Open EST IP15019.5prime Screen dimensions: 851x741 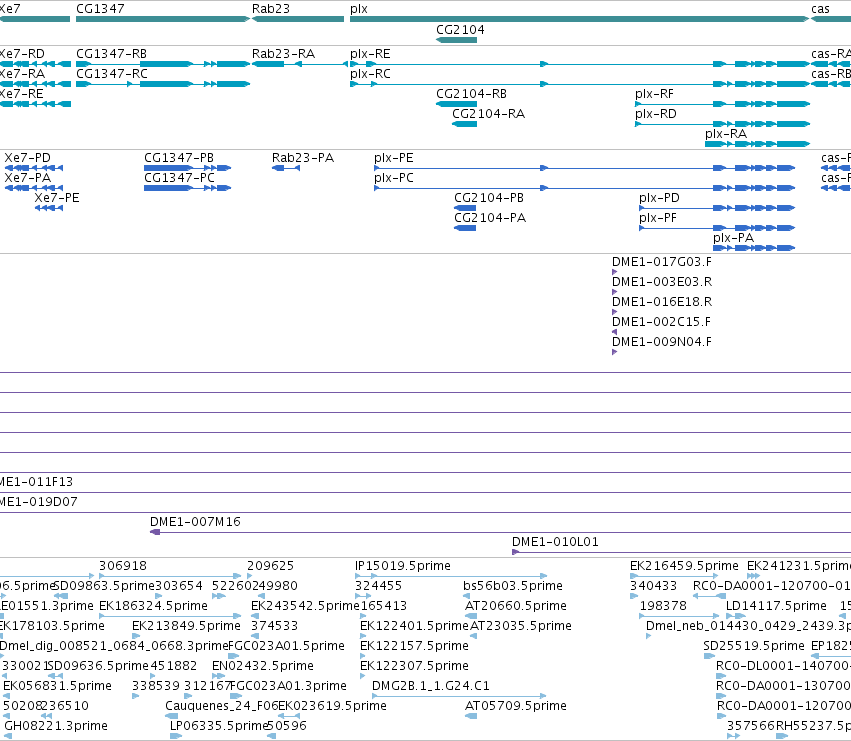pyautogui.click(x=403, y=566)
